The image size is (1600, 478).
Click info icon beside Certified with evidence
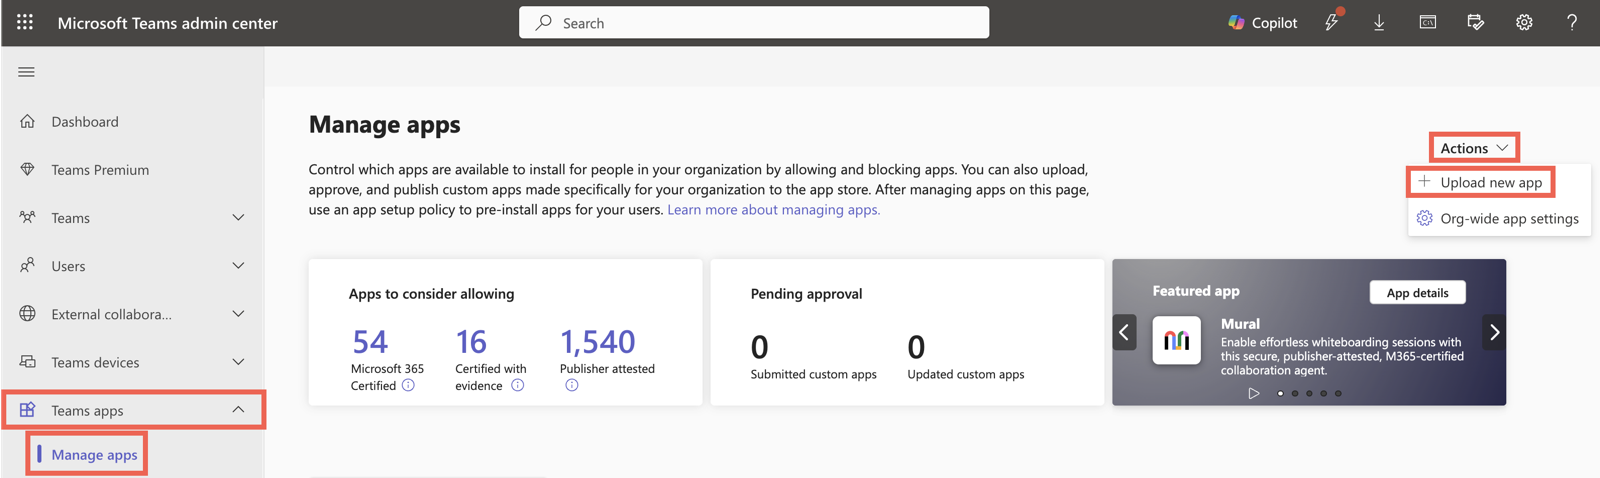coord(517,385)
